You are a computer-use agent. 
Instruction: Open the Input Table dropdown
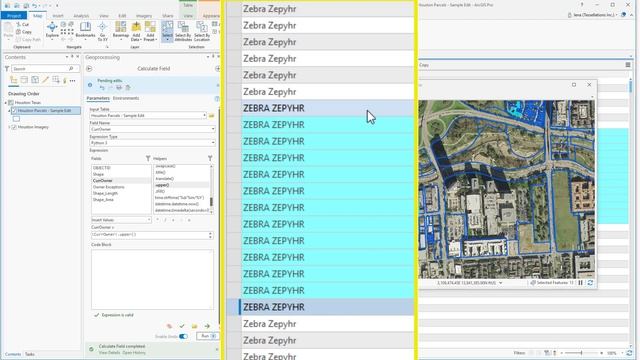point(204,116)
